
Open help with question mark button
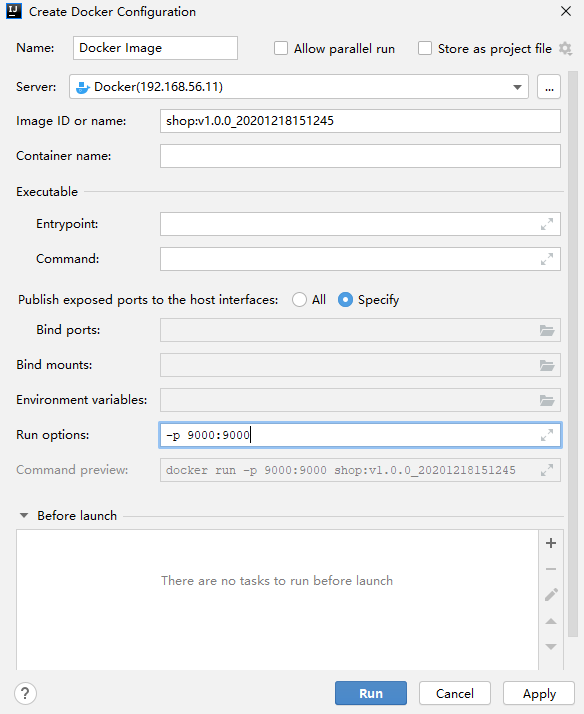(25, 693)
